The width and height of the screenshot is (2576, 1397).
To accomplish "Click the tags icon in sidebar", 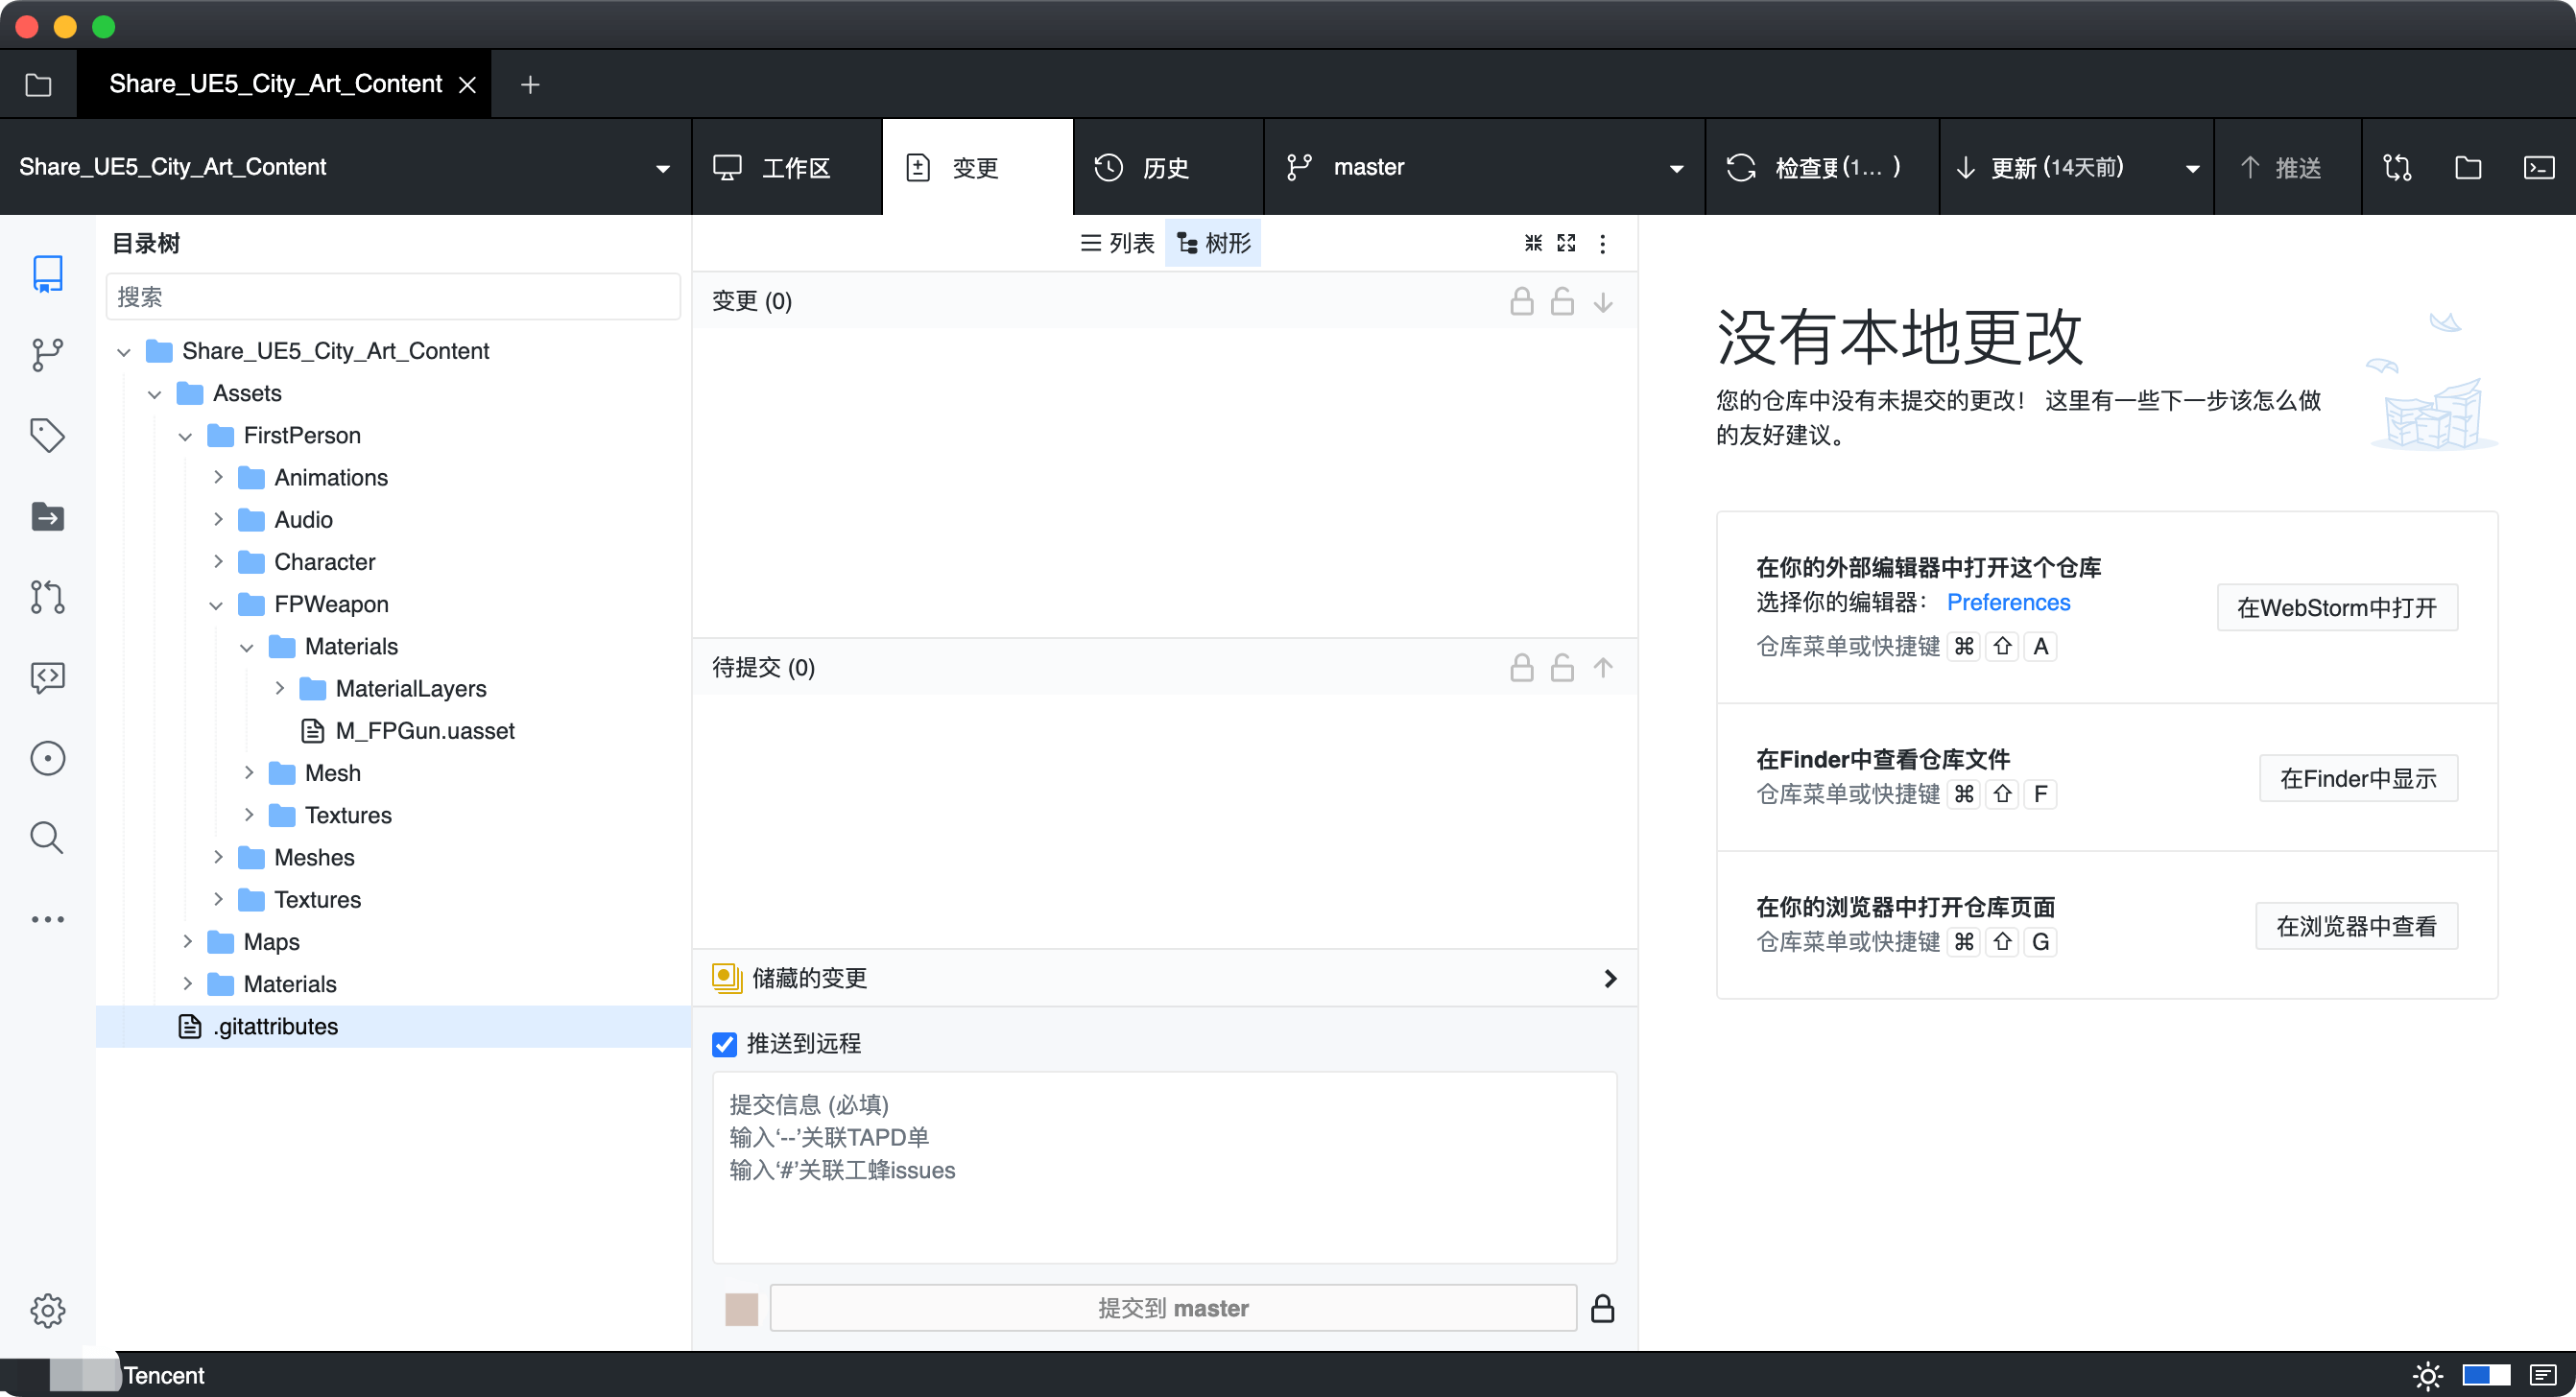I will pos(47,435).
